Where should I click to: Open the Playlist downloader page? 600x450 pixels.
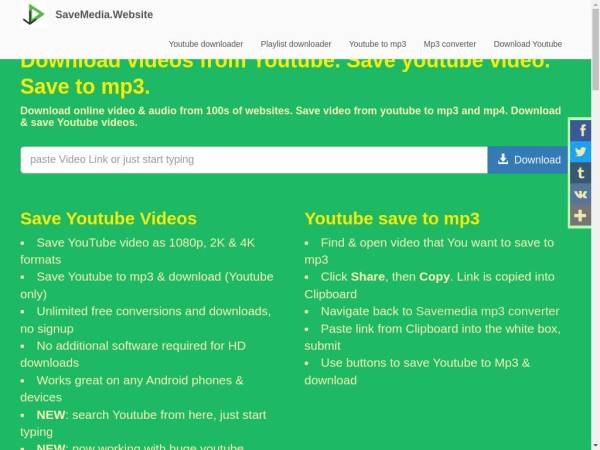[296, 44]
